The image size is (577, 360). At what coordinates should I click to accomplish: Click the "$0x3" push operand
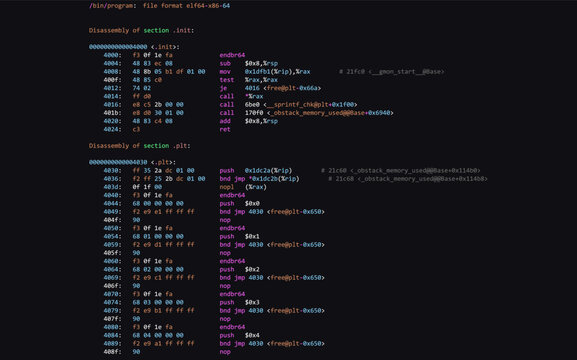click(252, 302)
